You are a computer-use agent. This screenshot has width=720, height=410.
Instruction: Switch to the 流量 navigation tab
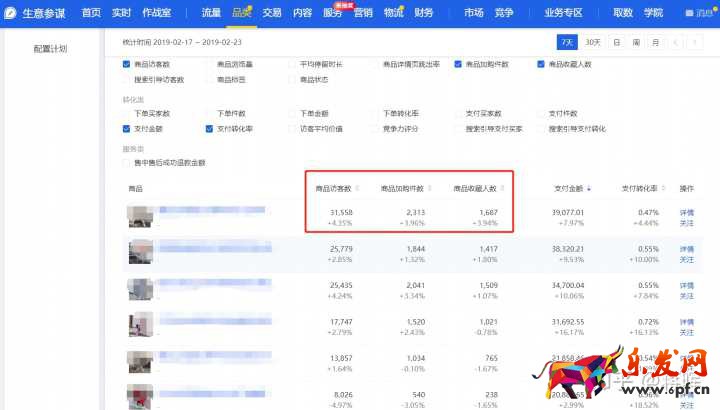point(211,13)
